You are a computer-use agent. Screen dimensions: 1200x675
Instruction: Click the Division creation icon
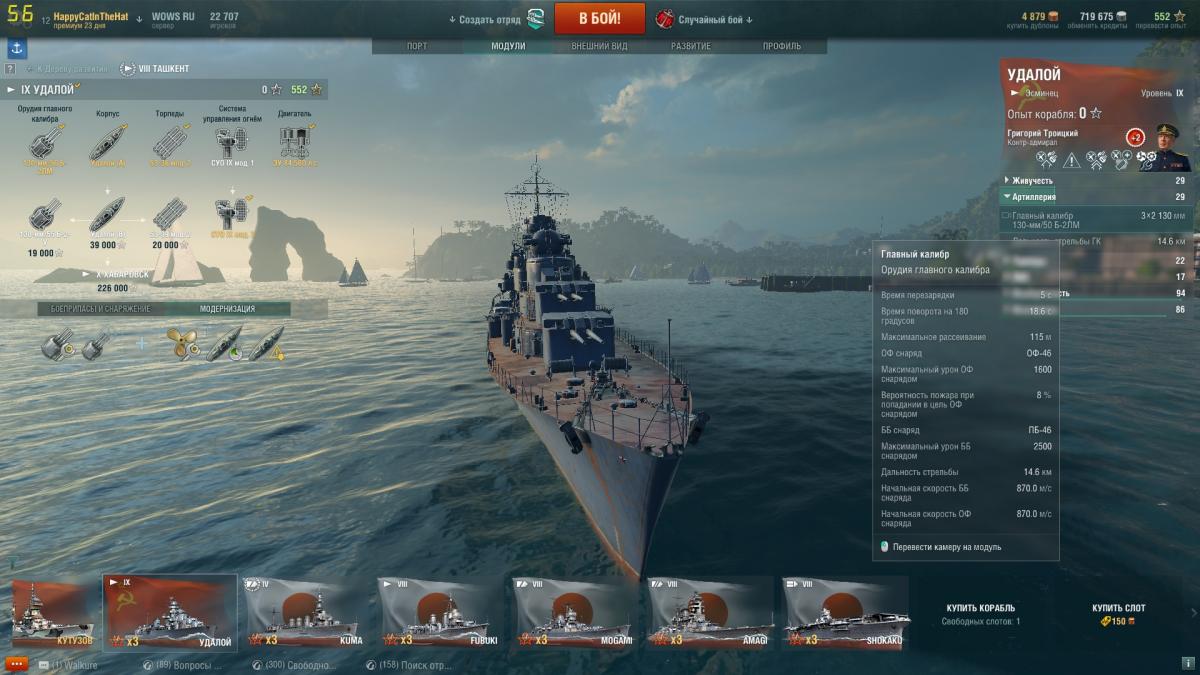(536, 19)
